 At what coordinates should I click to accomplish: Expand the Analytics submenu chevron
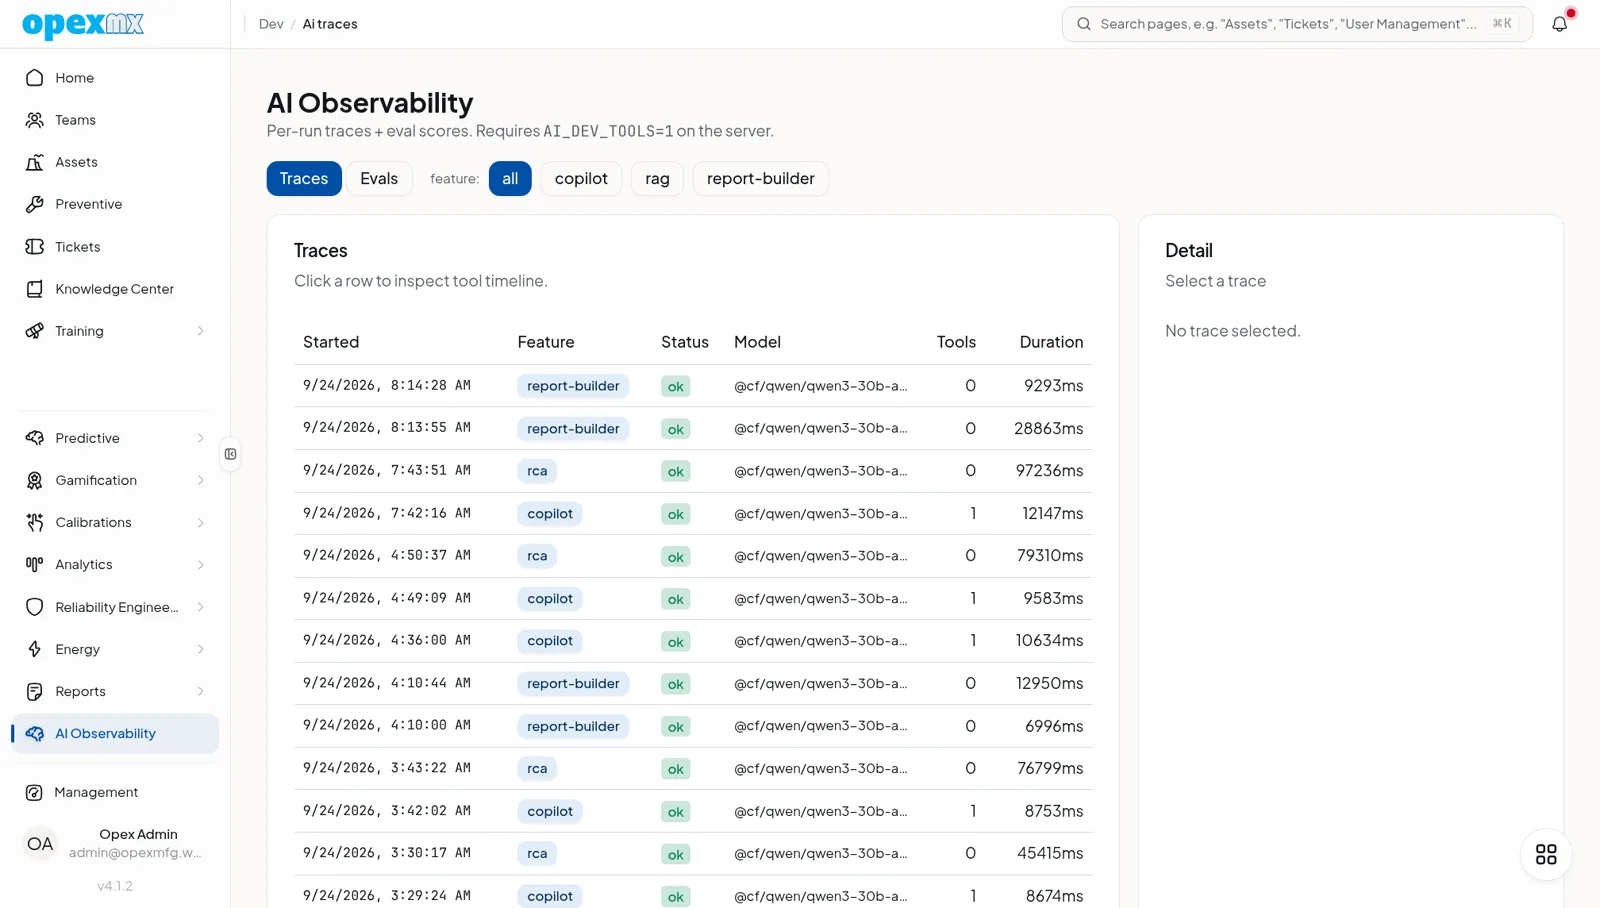point(200,564)
